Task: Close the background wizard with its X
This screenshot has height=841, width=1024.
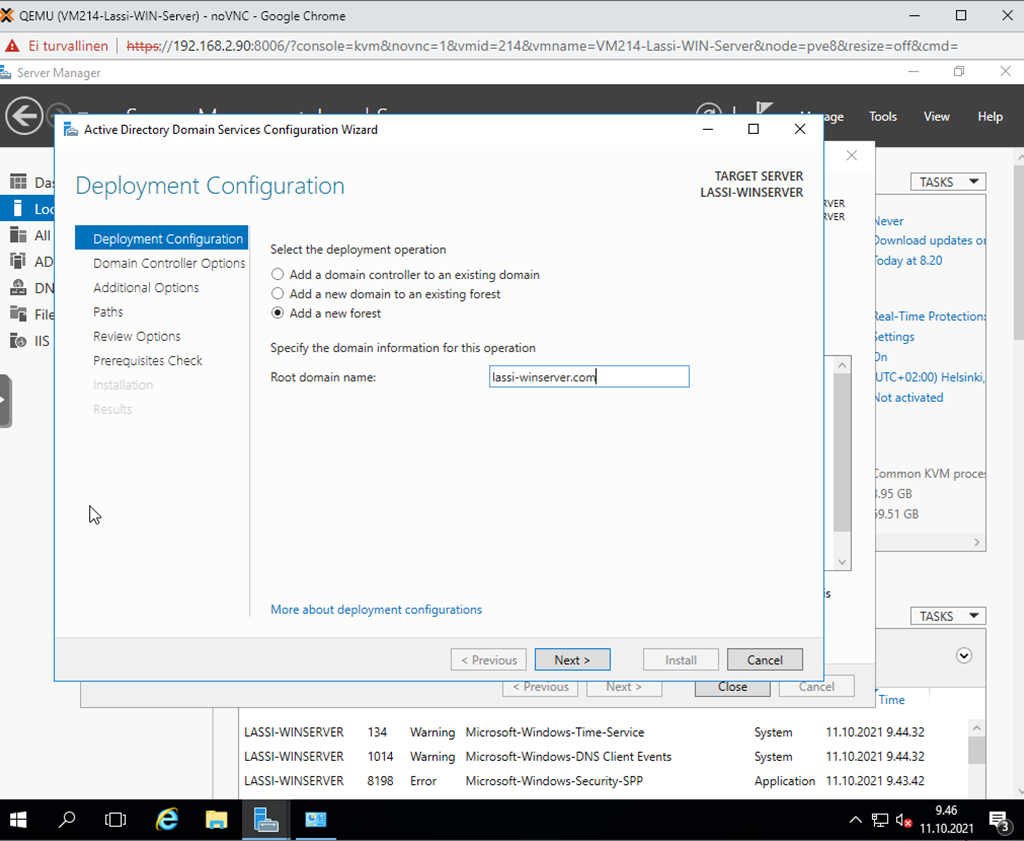Action: pyautogui.click(x=852, y=155)
